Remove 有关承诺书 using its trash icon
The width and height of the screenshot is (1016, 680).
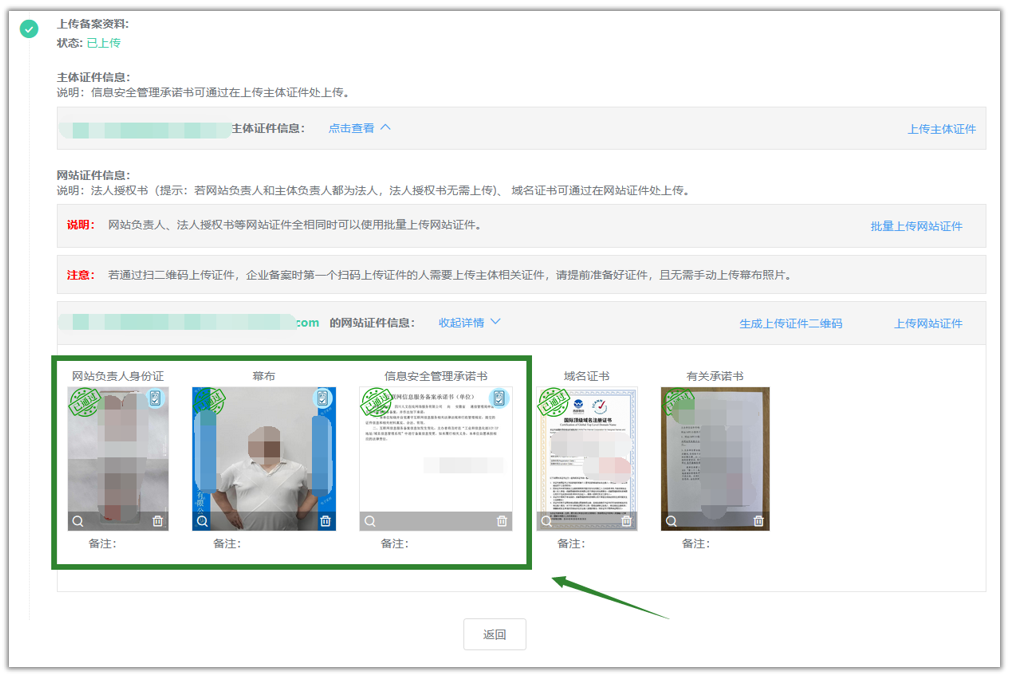pyautogui.click(x=759, y=521)
